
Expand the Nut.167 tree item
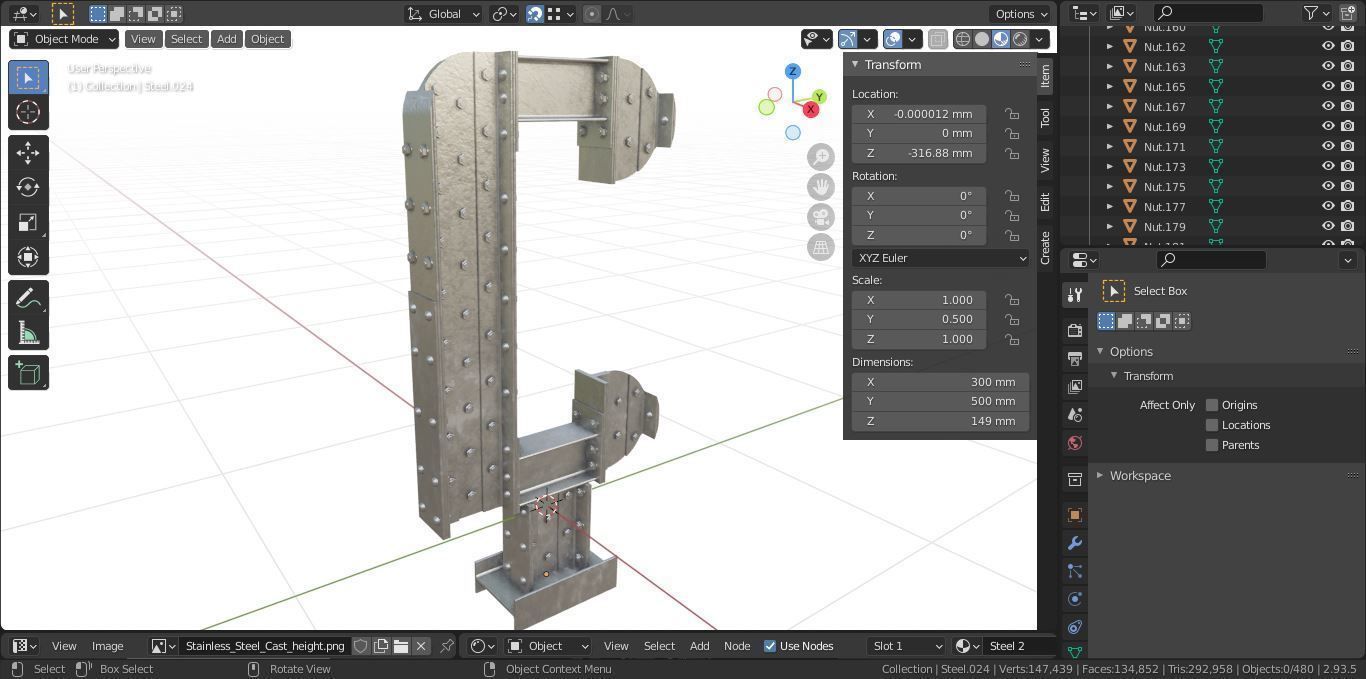coord(1110,107)
